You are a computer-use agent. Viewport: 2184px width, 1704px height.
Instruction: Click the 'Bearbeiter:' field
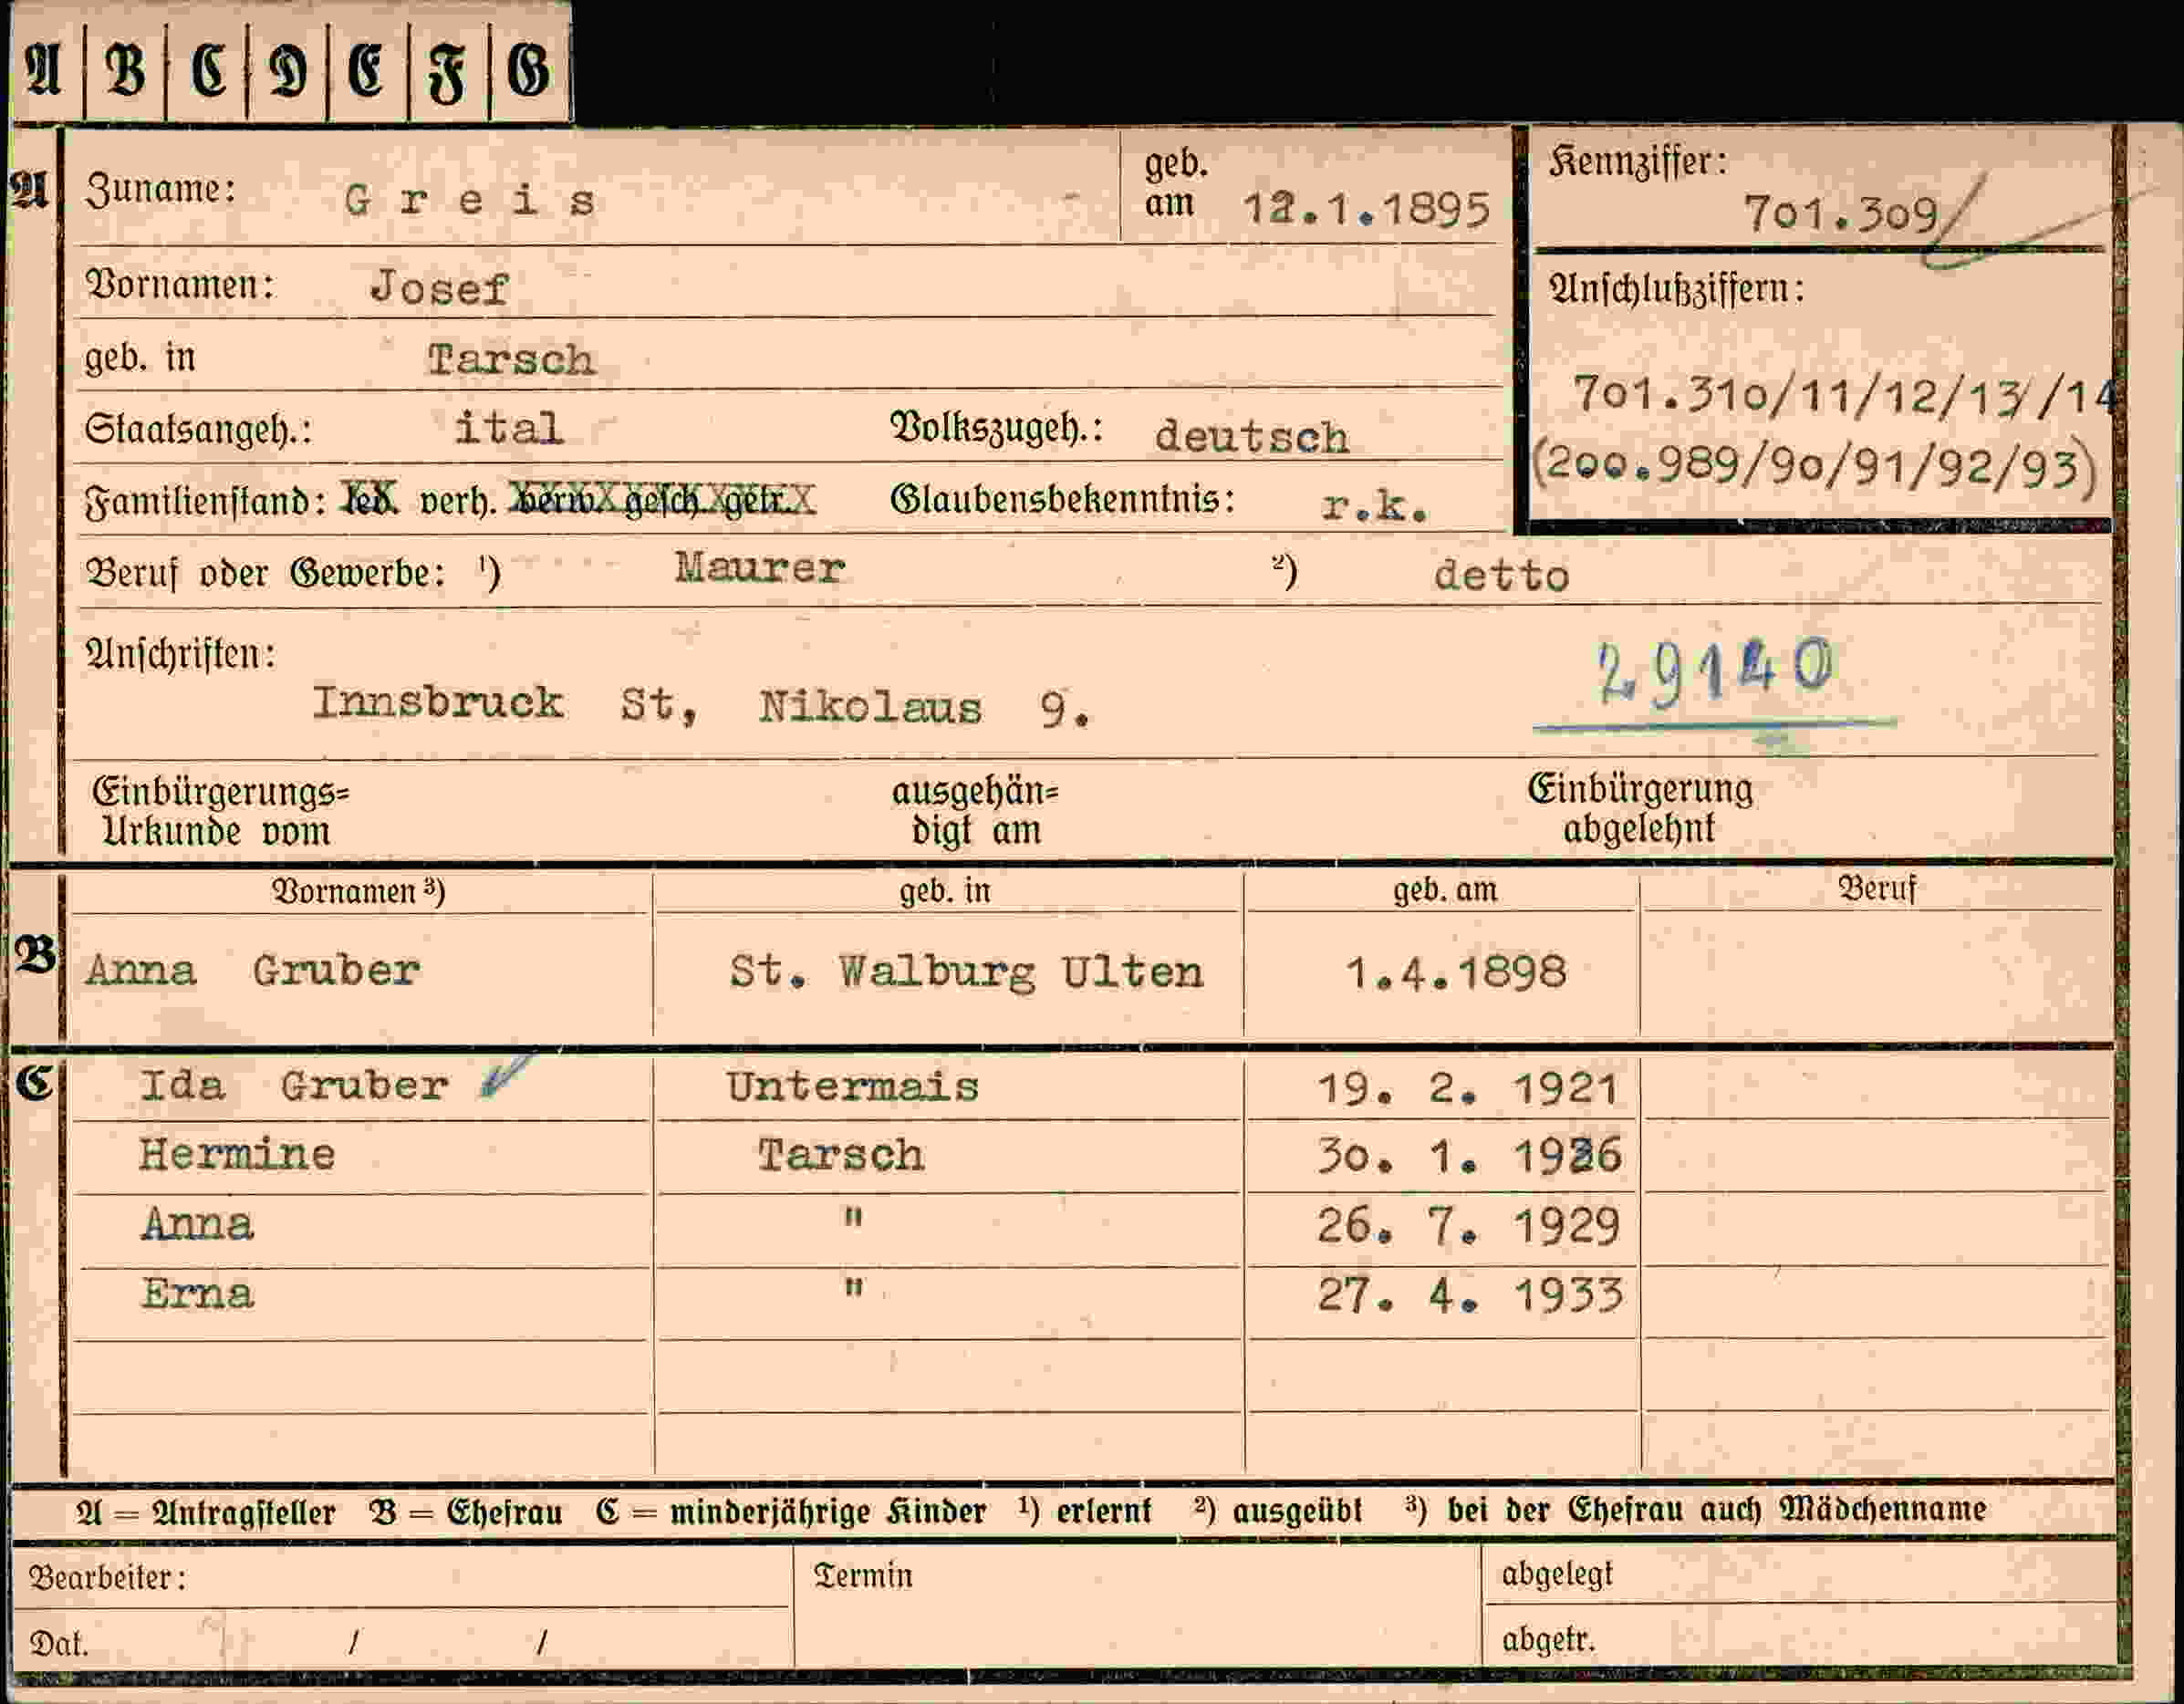point(401,1577)
